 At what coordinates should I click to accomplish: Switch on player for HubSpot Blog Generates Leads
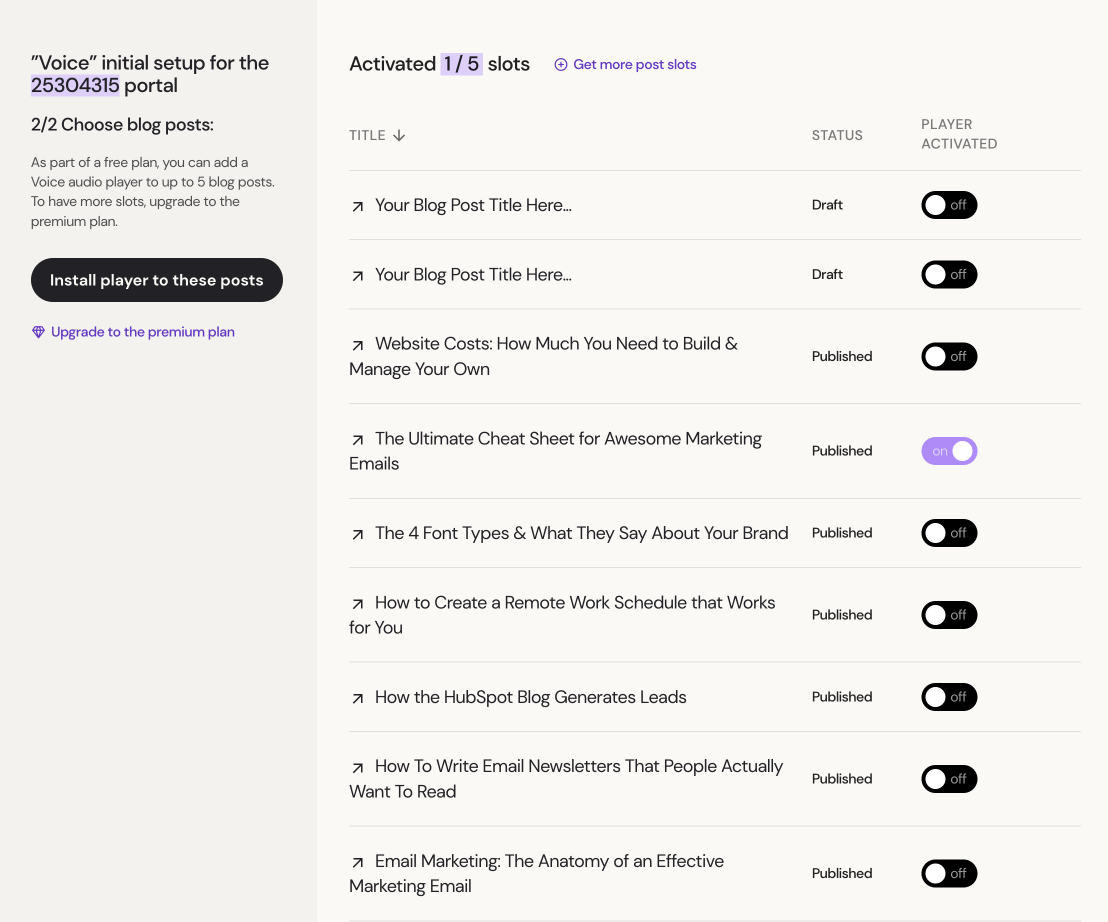949,697
